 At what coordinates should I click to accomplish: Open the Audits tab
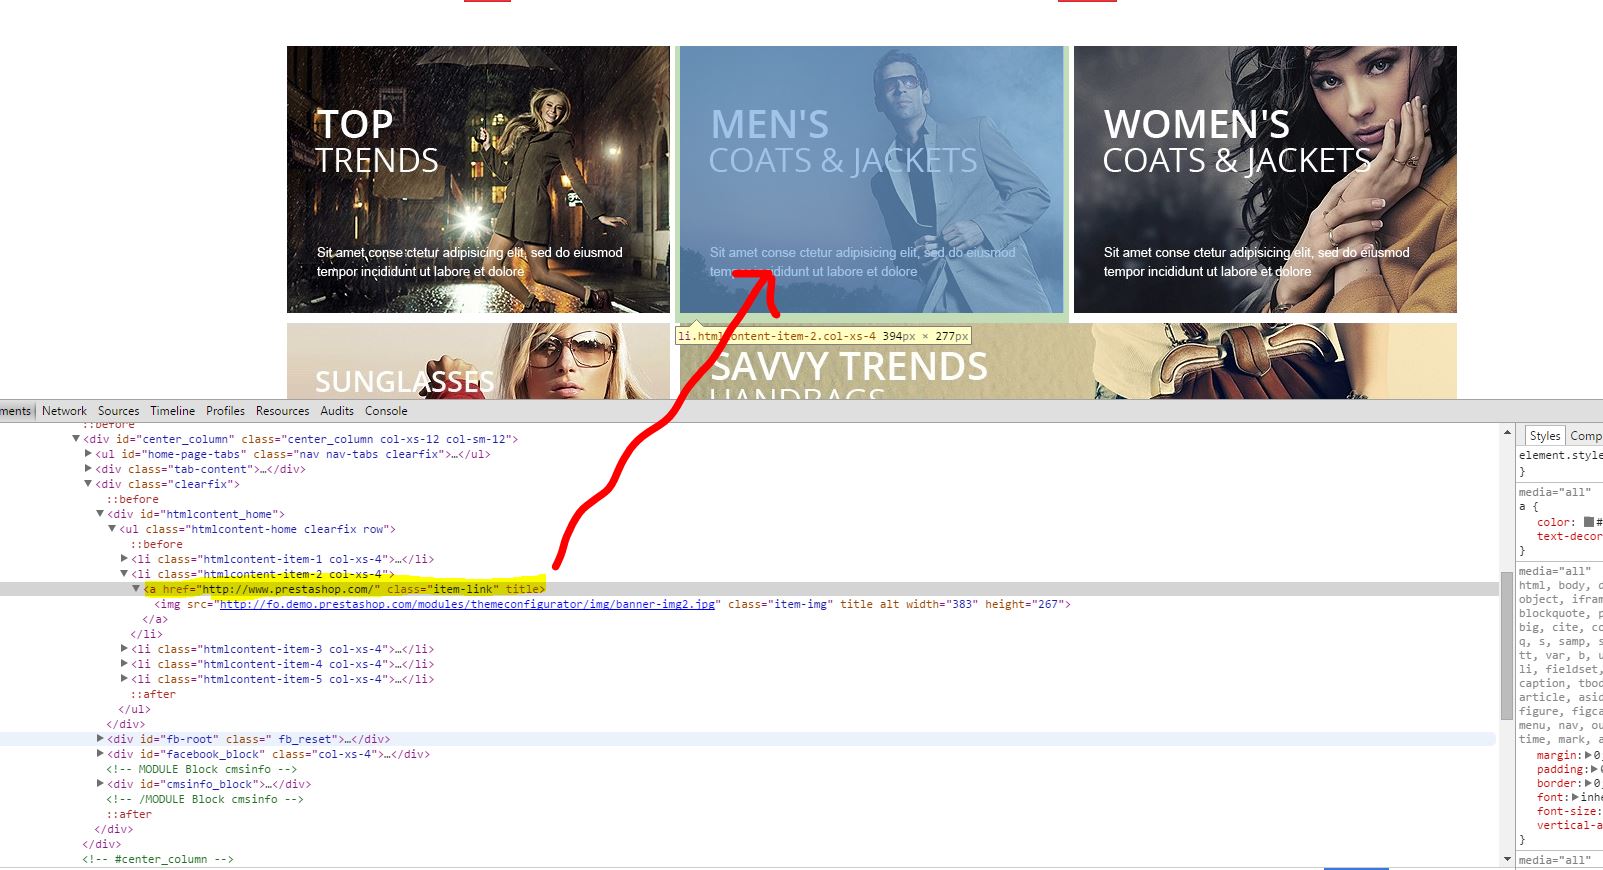337,411
